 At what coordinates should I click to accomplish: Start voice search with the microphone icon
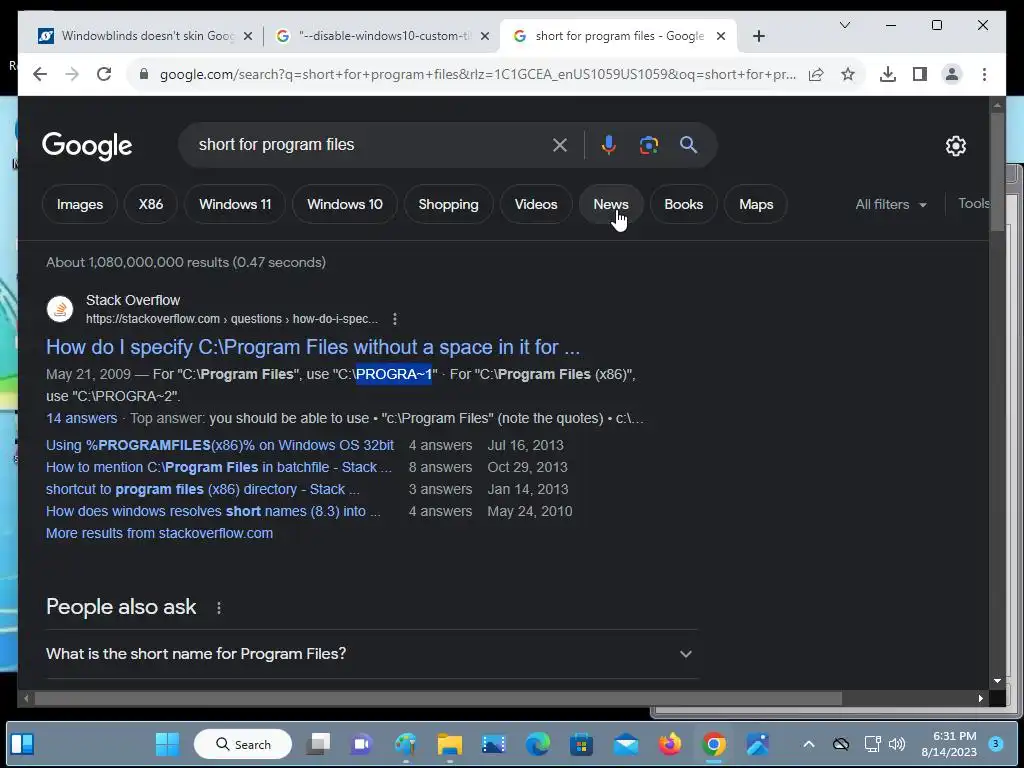click(609, 145)
